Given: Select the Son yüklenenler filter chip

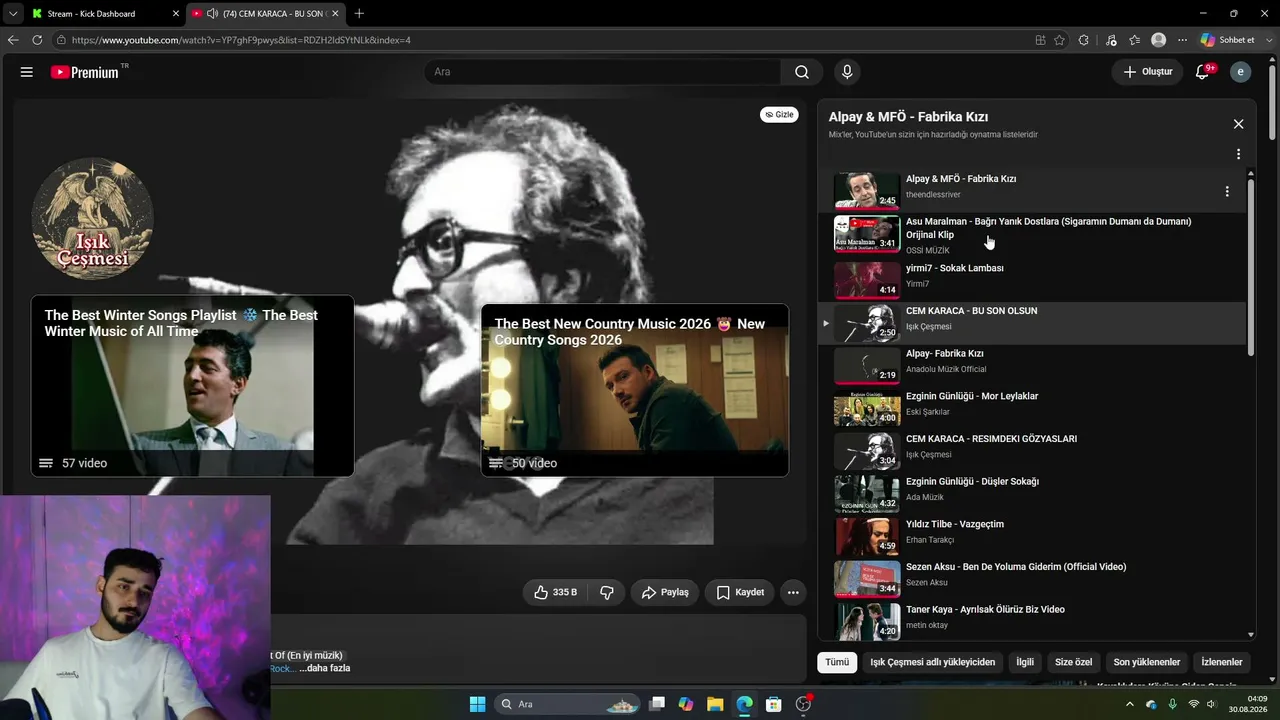Looking at the screenshot, I should 1147,662.
